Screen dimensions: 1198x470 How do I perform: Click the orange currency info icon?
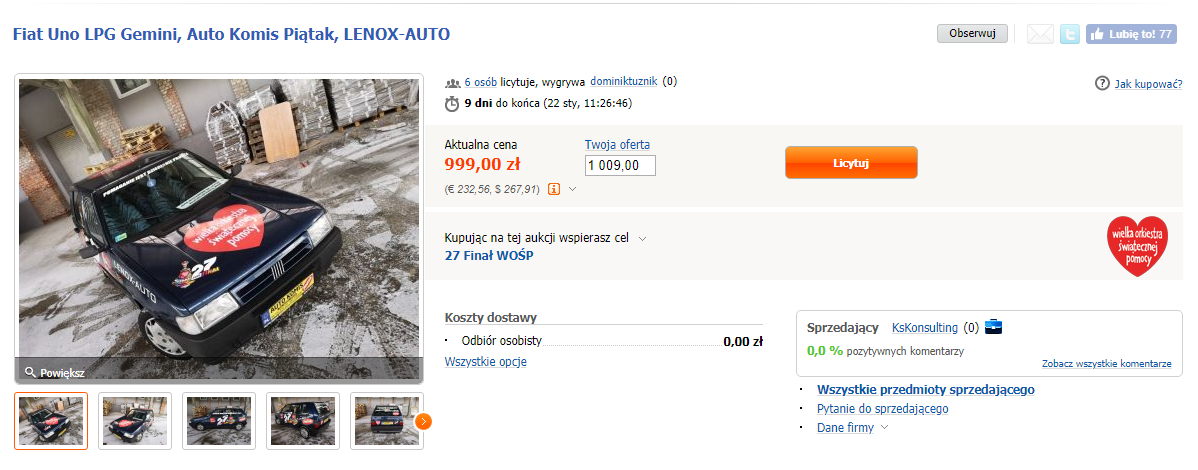click(554, 188)
